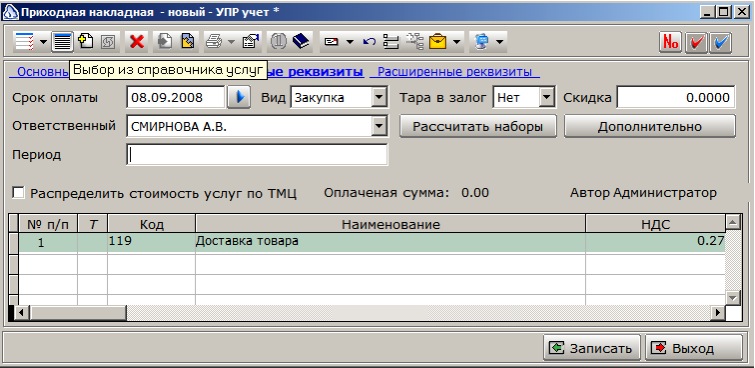Click the Срок оплаты date field
Viewport: 755px width, 368px height.
click(x=176, y=98)
